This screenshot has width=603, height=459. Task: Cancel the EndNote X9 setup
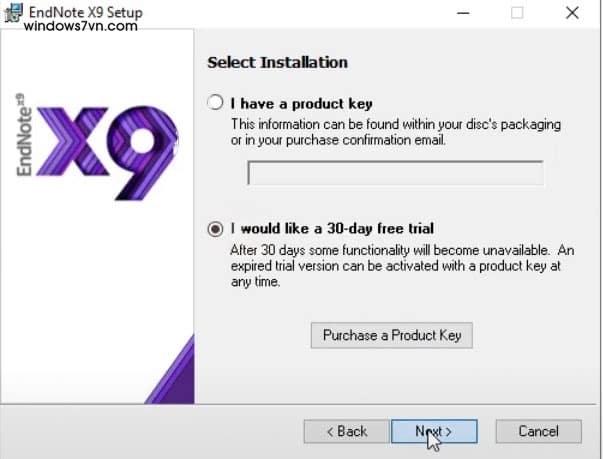(538, 431)
